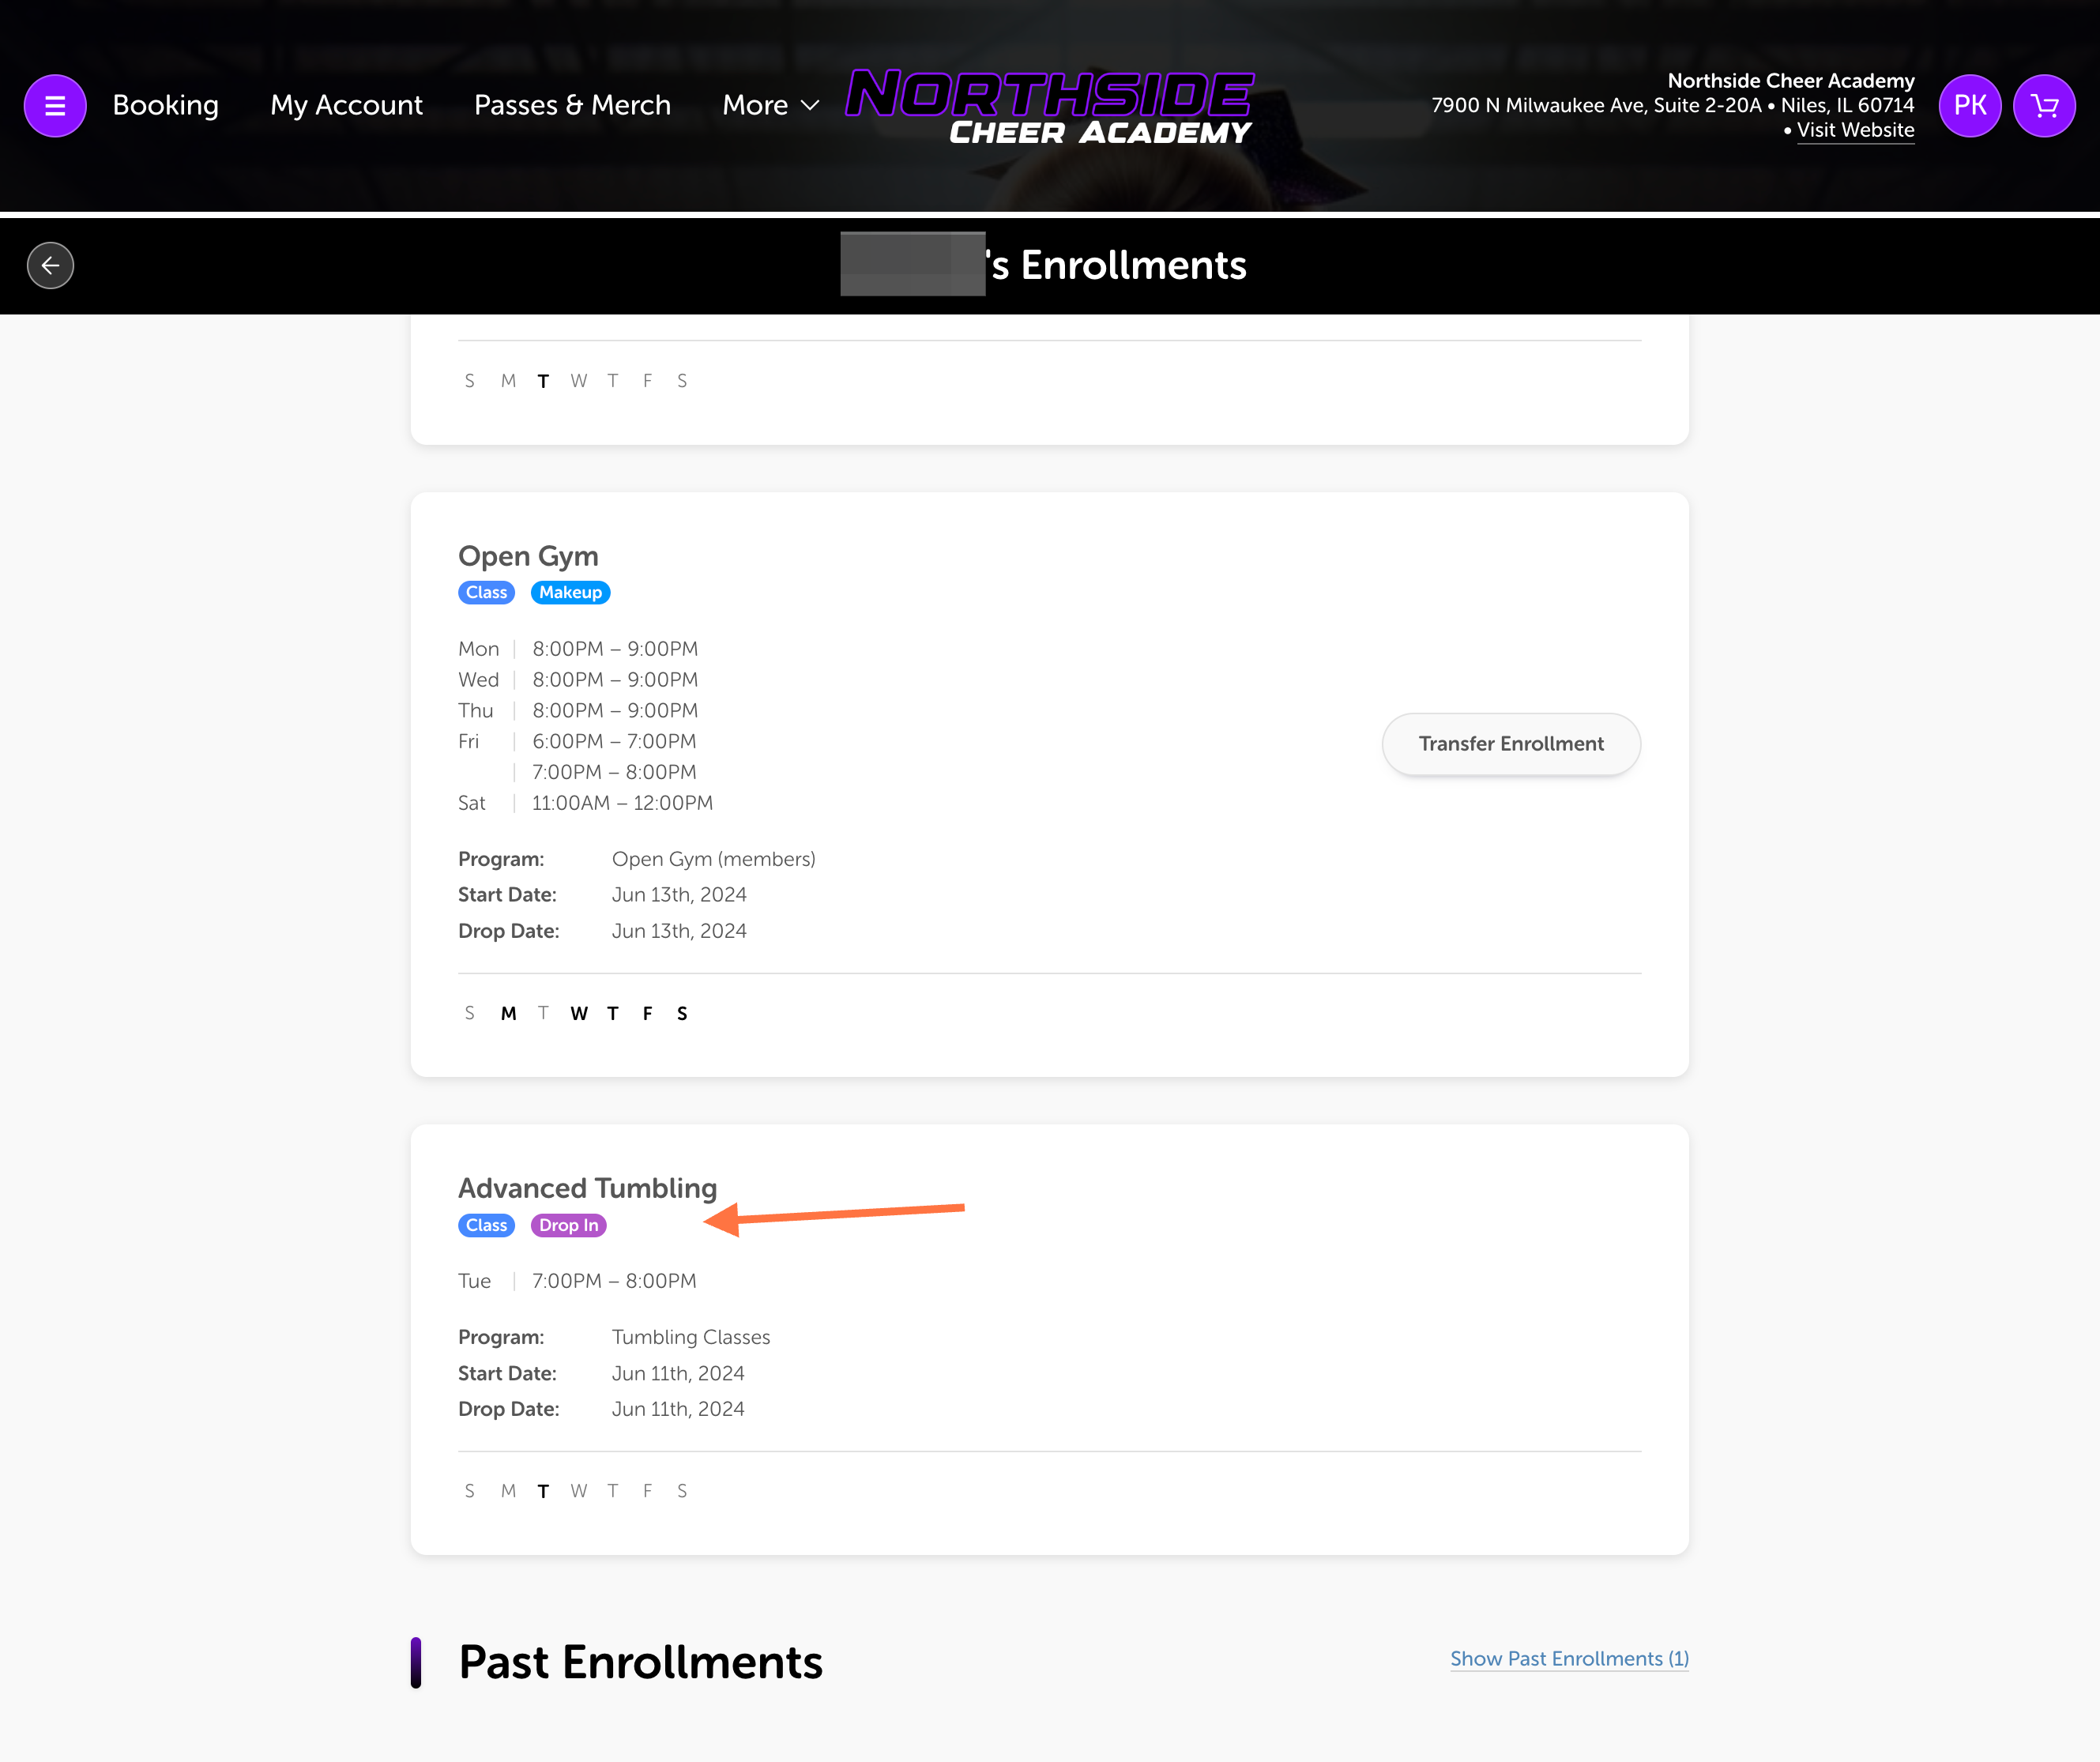Click the Makeup tag under Open Gym
Screen dimensions: 2100x1762
[x=570, y=592]
